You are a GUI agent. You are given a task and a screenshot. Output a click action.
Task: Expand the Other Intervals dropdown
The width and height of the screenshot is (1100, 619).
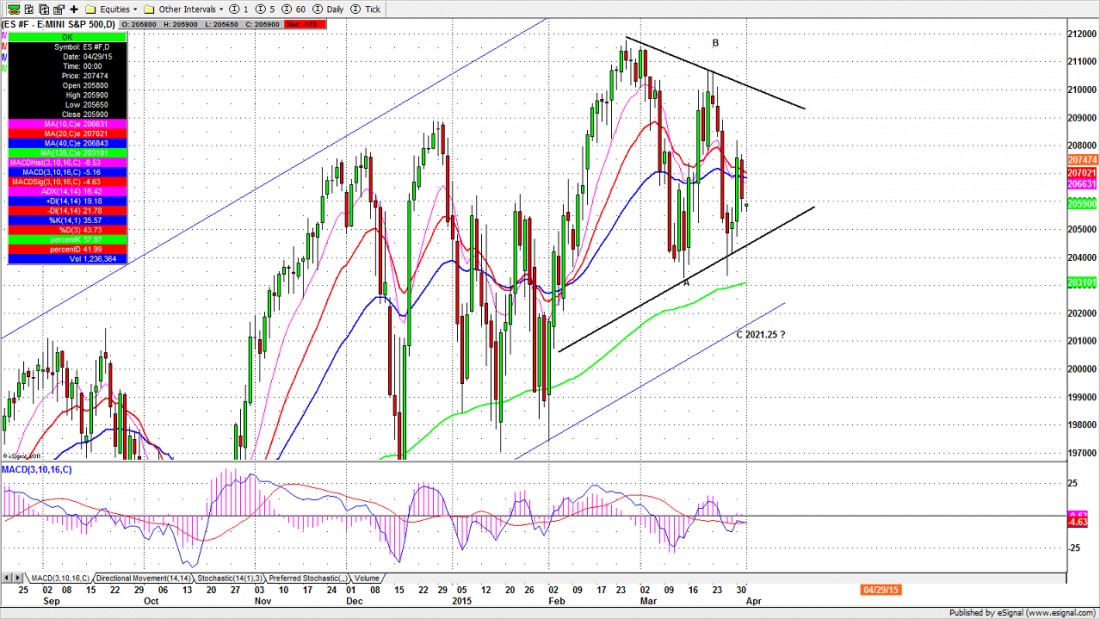click(x=167, y=8)
